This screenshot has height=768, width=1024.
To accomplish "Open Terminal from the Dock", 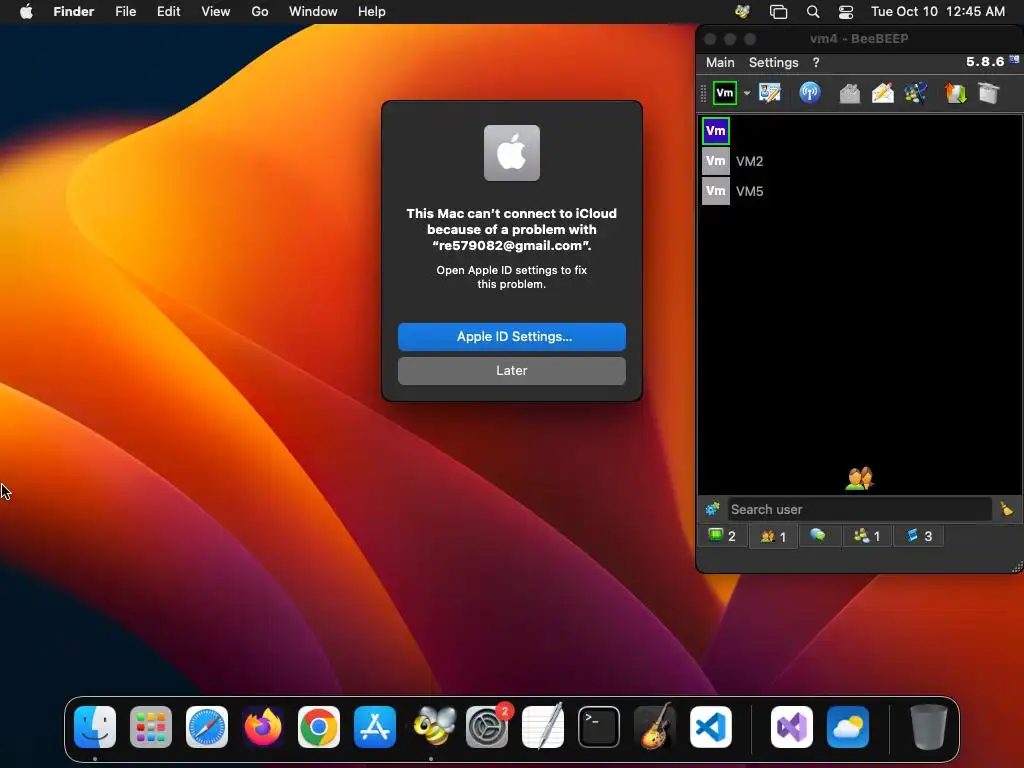I will [x=599, y=727].
